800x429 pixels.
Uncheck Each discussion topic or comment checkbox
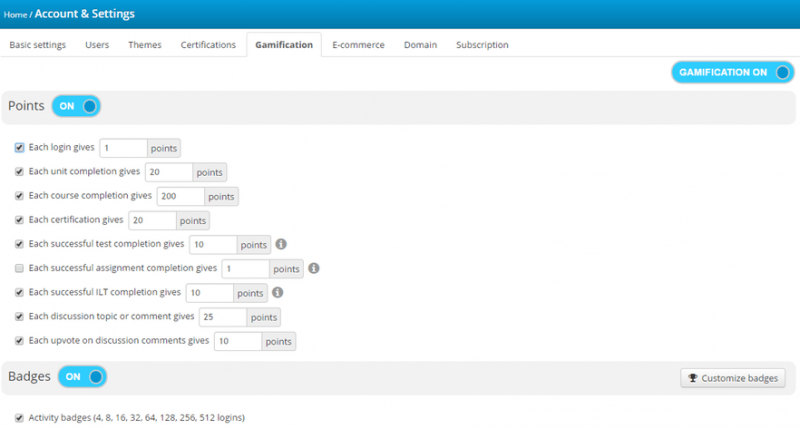[19, 316]
